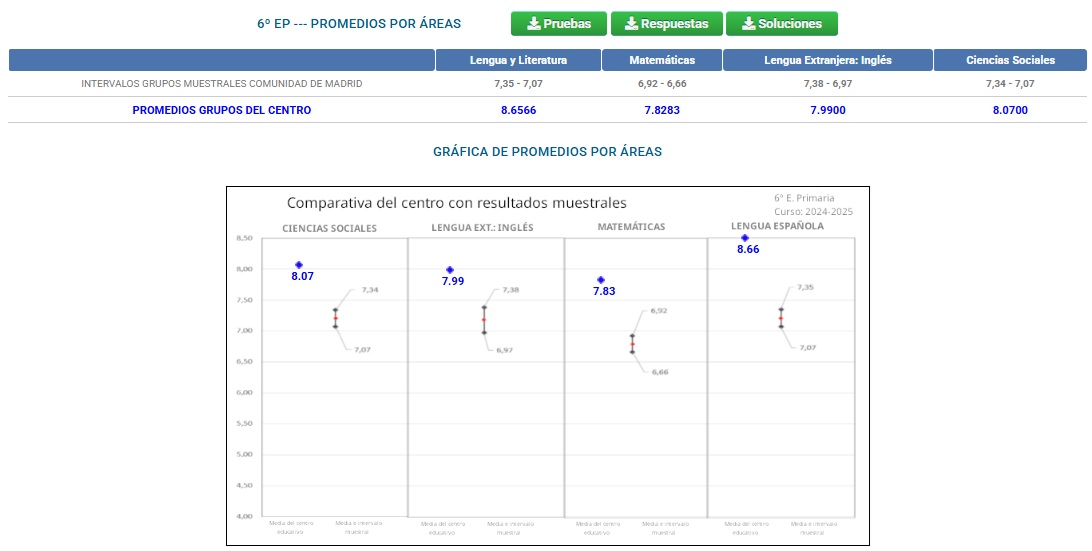Click the PROMEDIOS GRUPOS DEL CENTRO row label
The height and width of the screenshot is (551, 1092).
pos(221,110)
